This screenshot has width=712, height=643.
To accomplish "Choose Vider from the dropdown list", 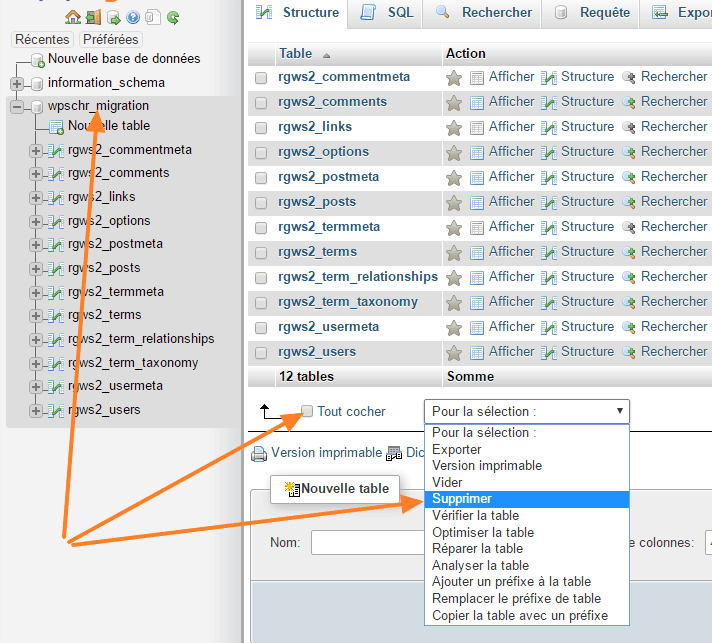I will click(527, 482).
